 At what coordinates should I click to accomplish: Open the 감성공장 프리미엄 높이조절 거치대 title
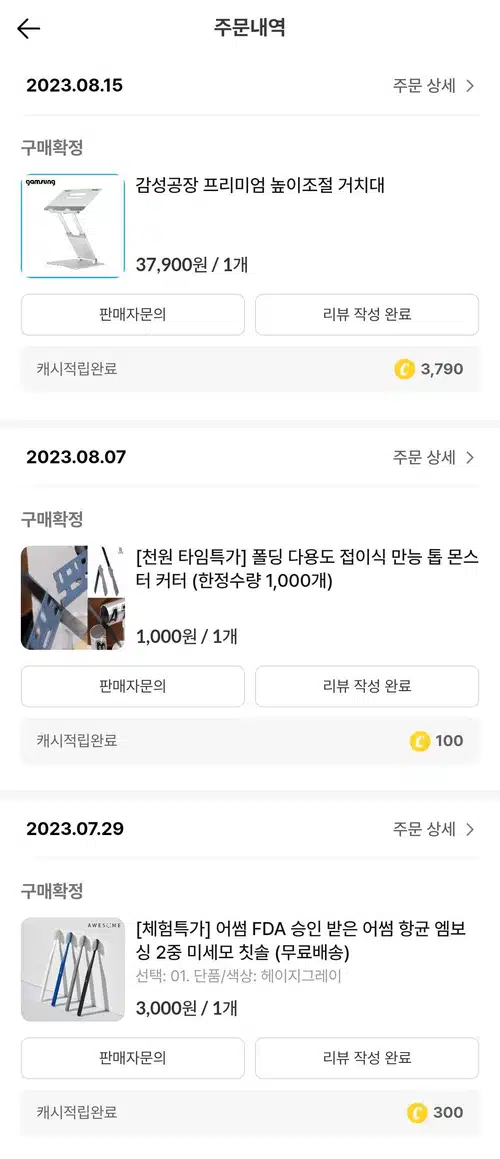click(260, 185)
